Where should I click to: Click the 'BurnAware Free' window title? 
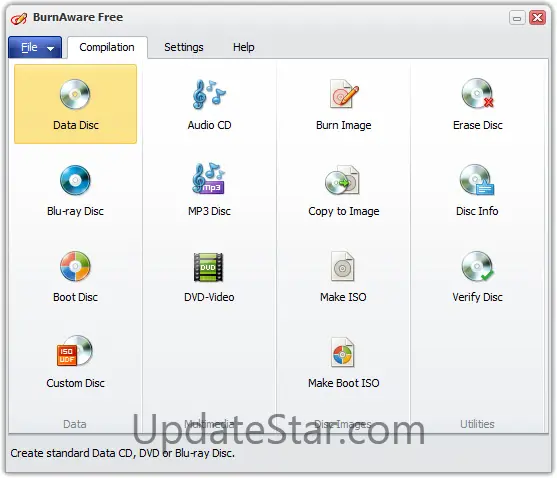point(78,17)
